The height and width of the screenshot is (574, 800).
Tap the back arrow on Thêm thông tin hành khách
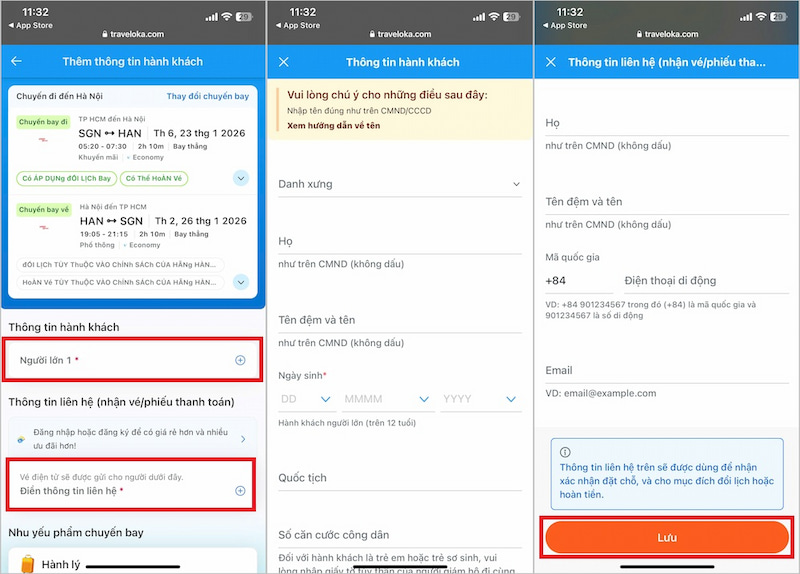point(16,61)
